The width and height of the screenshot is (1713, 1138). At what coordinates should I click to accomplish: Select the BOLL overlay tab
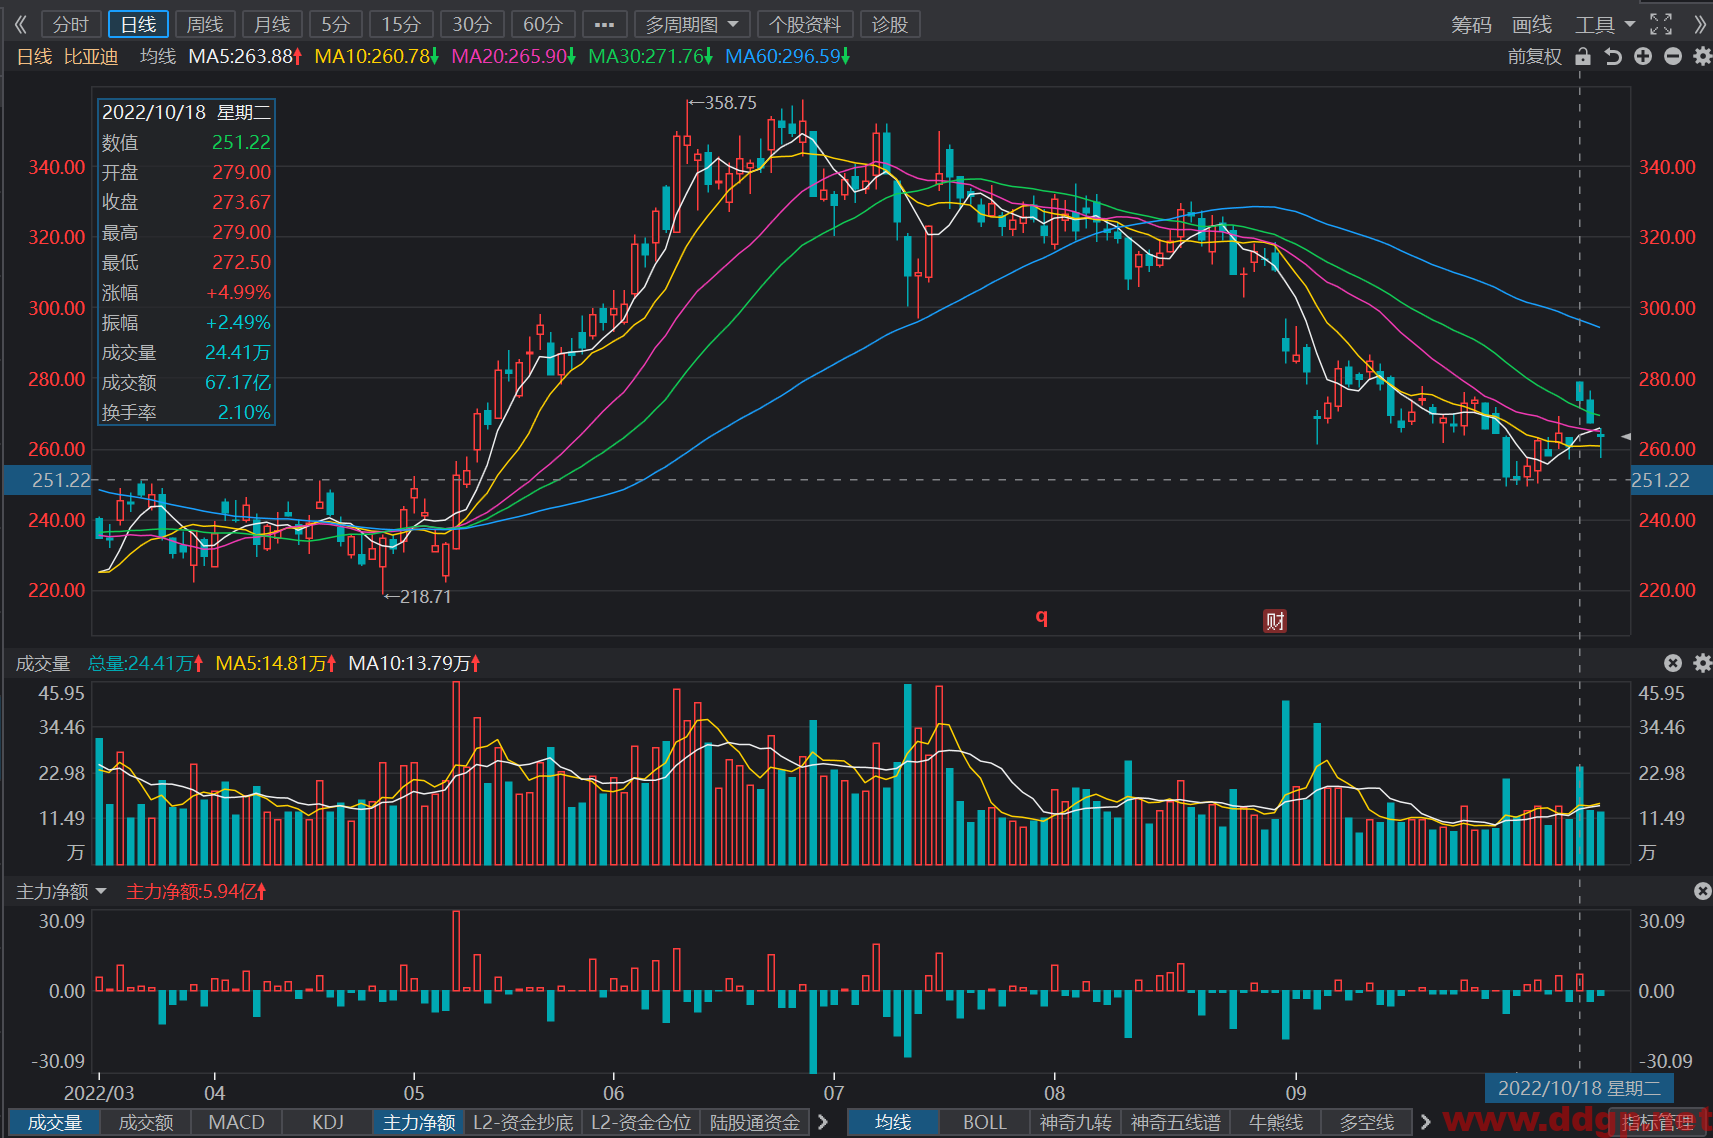click(x=985, y=1122)
